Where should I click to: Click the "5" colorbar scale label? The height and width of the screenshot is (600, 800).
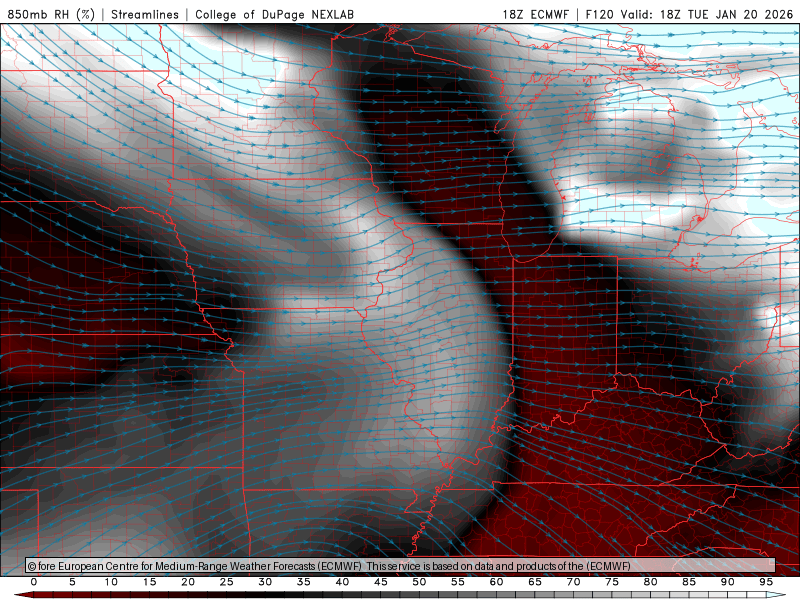(x=72, y=582)
